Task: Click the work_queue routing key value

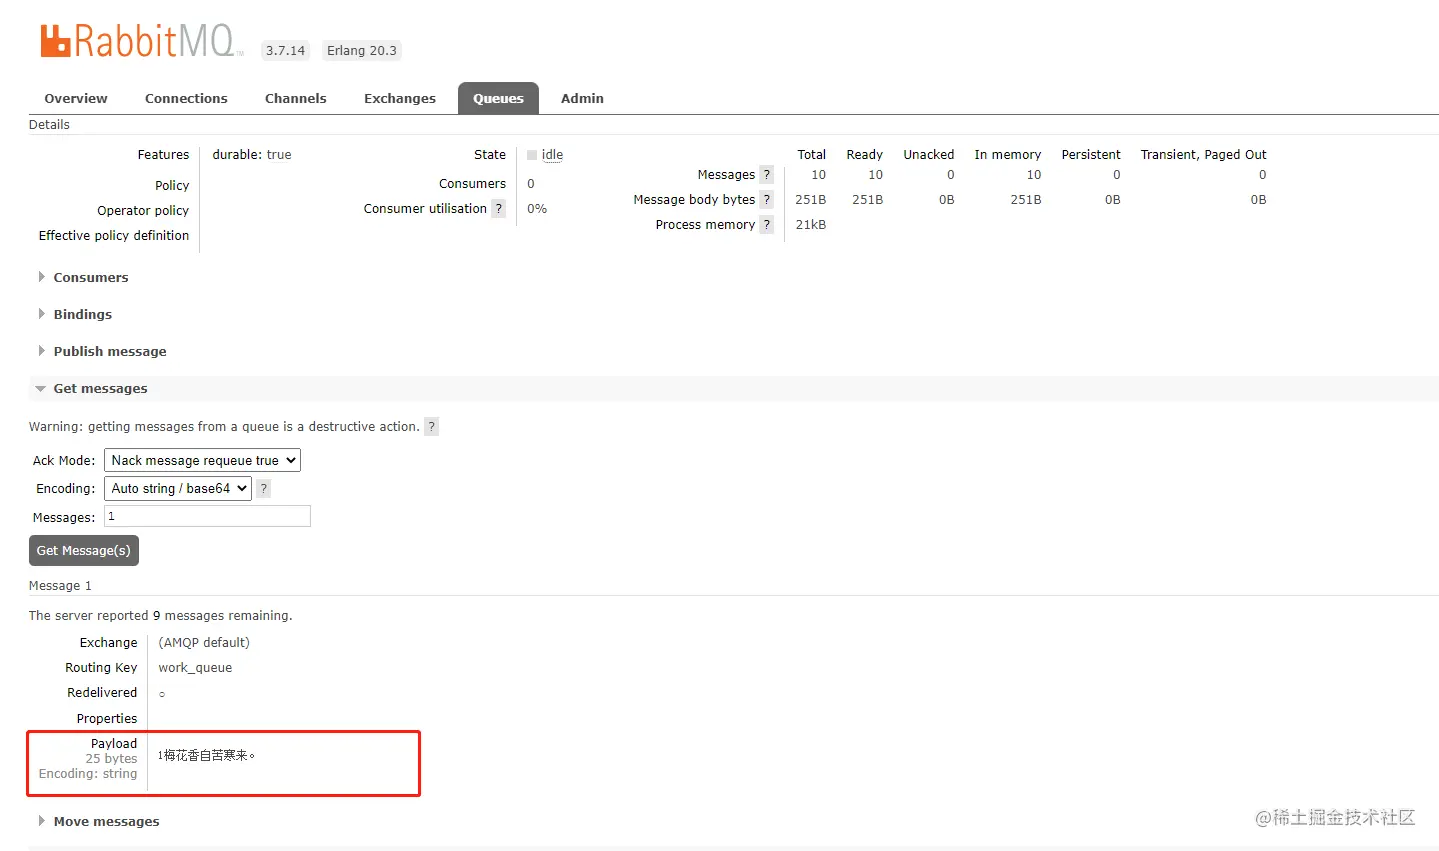Action: (x=195, y=667)
